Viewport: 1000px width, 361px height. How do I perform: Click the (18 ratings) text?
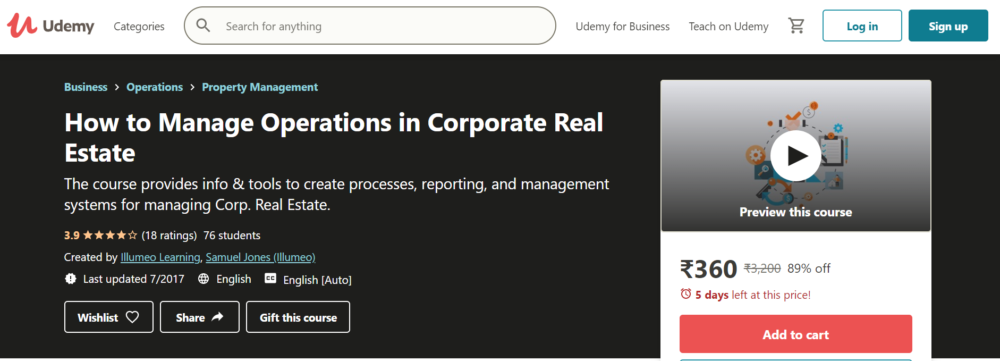click(x=169, y=235)
